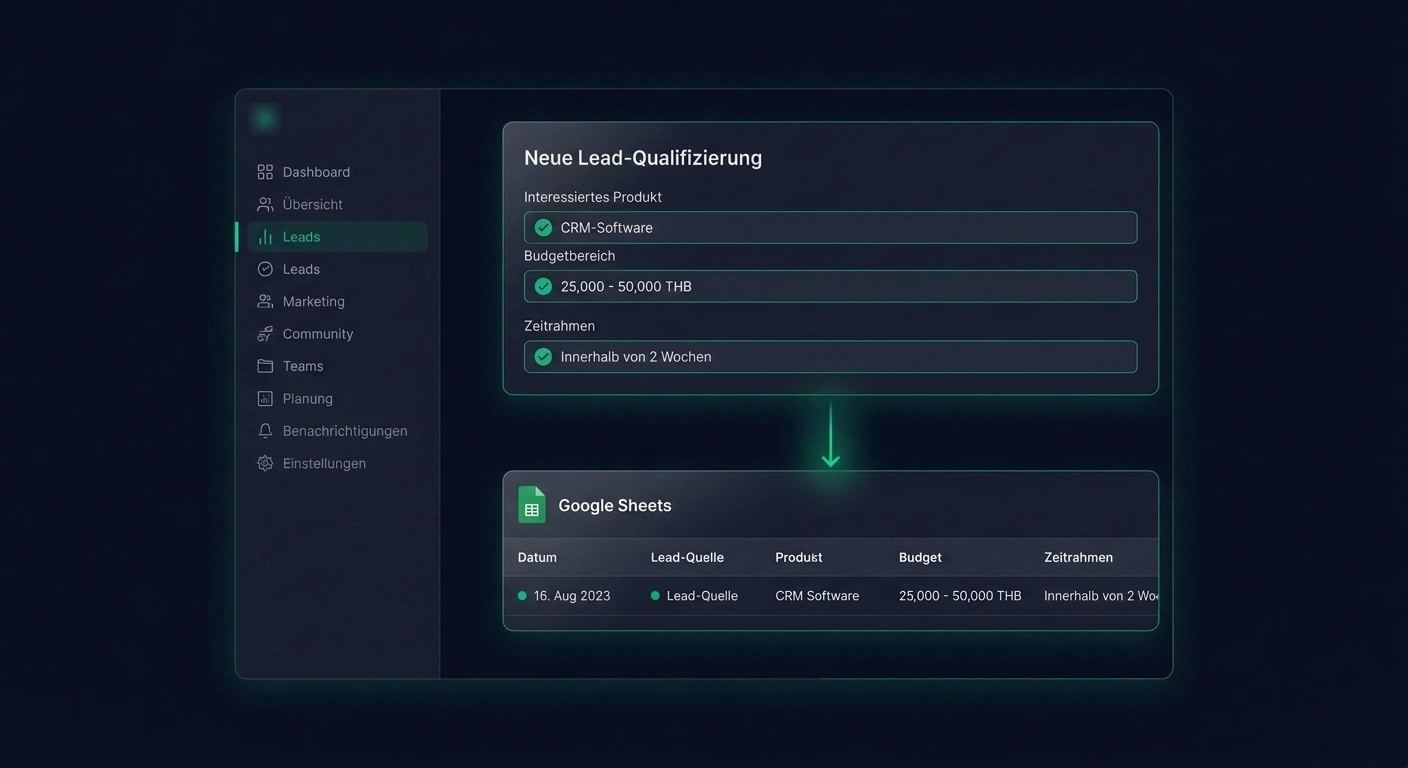Click the Übersicht people icon

pyautogui.click(x=265, y=204)
